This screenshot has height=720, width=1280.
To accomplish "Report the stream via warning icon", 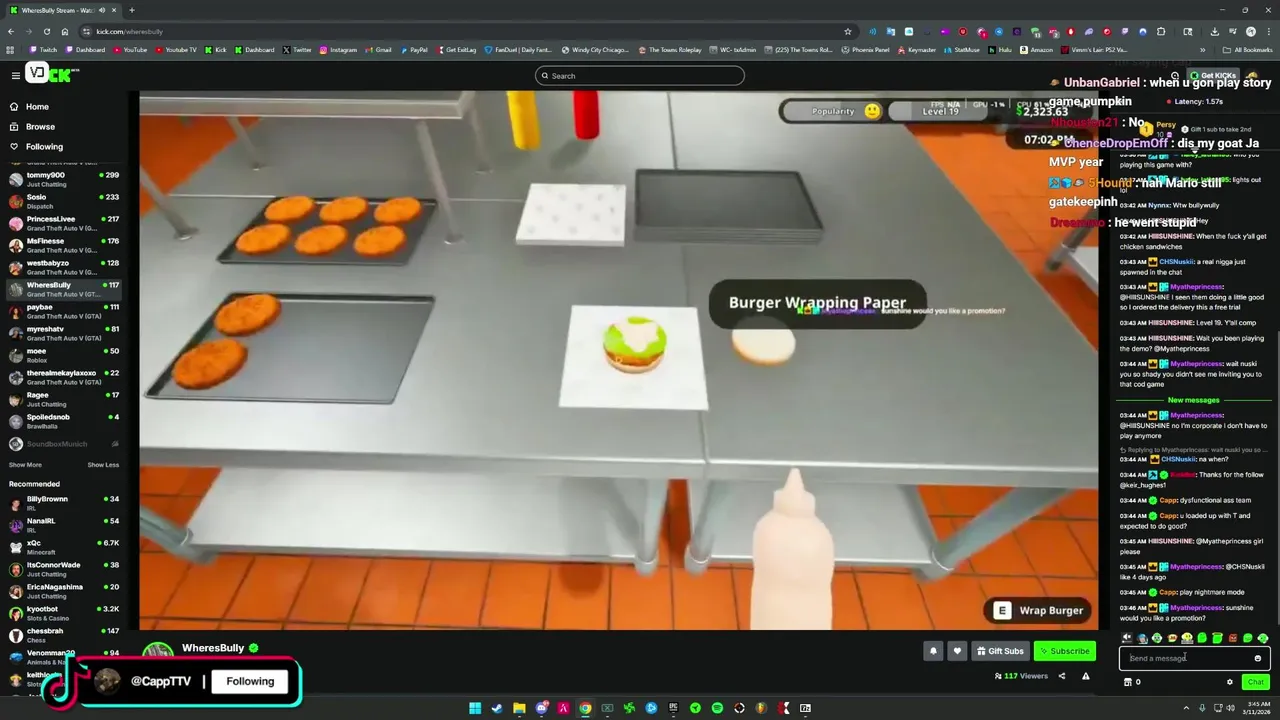I will click(x=1085, y=676).
